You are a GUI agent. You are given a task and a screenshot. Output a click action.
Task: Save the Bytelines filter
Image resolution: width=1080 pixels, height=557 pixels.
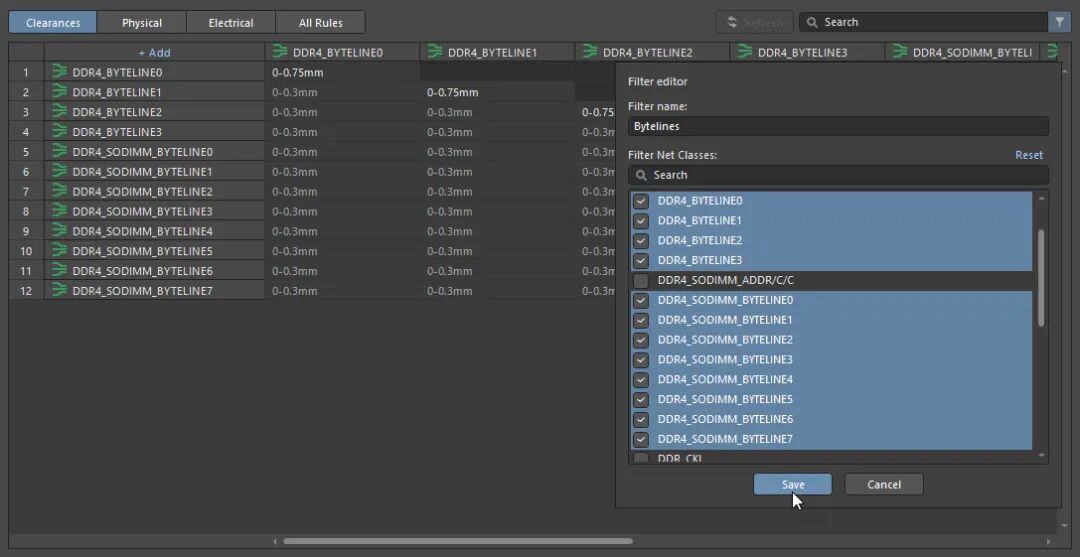793,484
